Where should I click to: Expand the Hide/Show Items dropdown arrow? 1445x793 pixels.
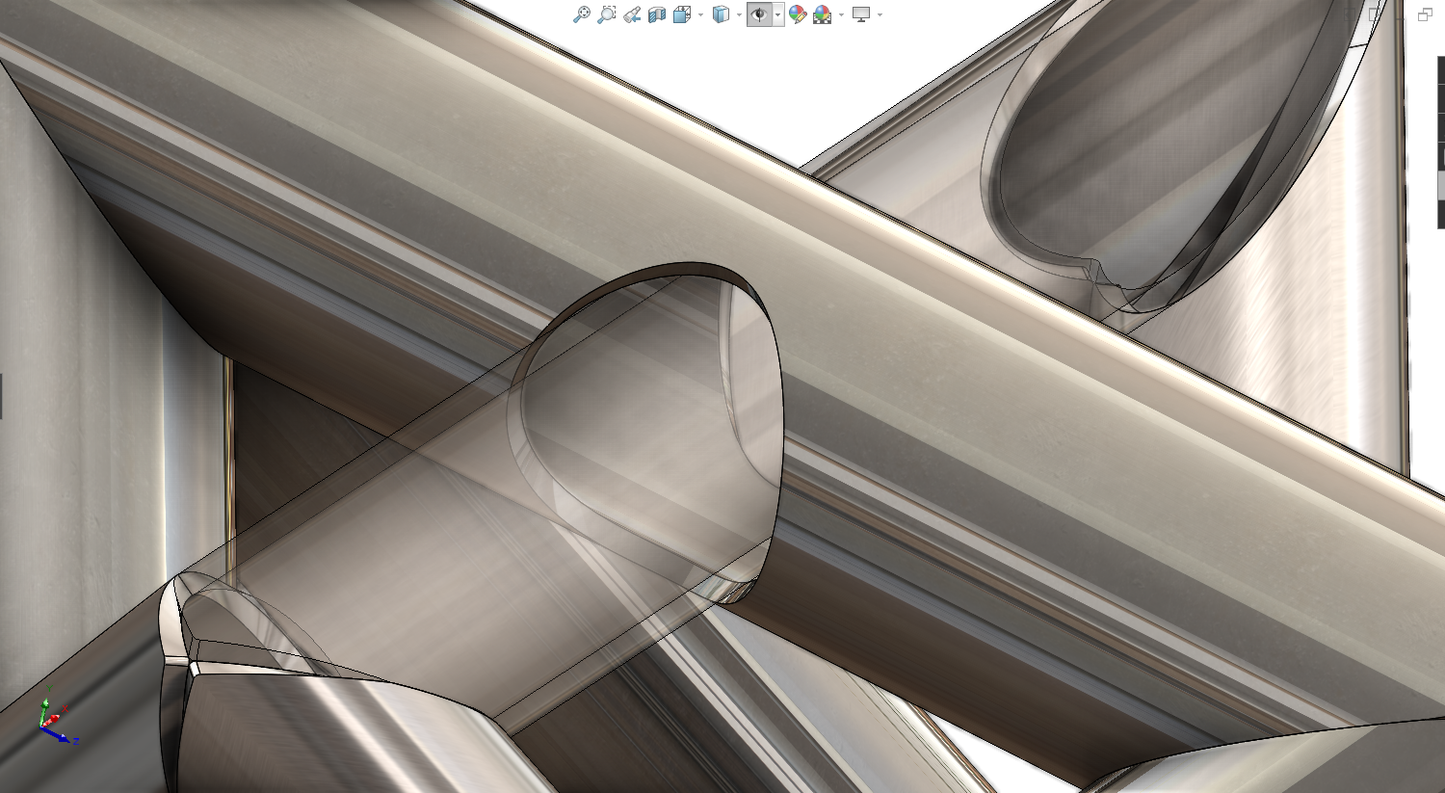tap(777, 15)
